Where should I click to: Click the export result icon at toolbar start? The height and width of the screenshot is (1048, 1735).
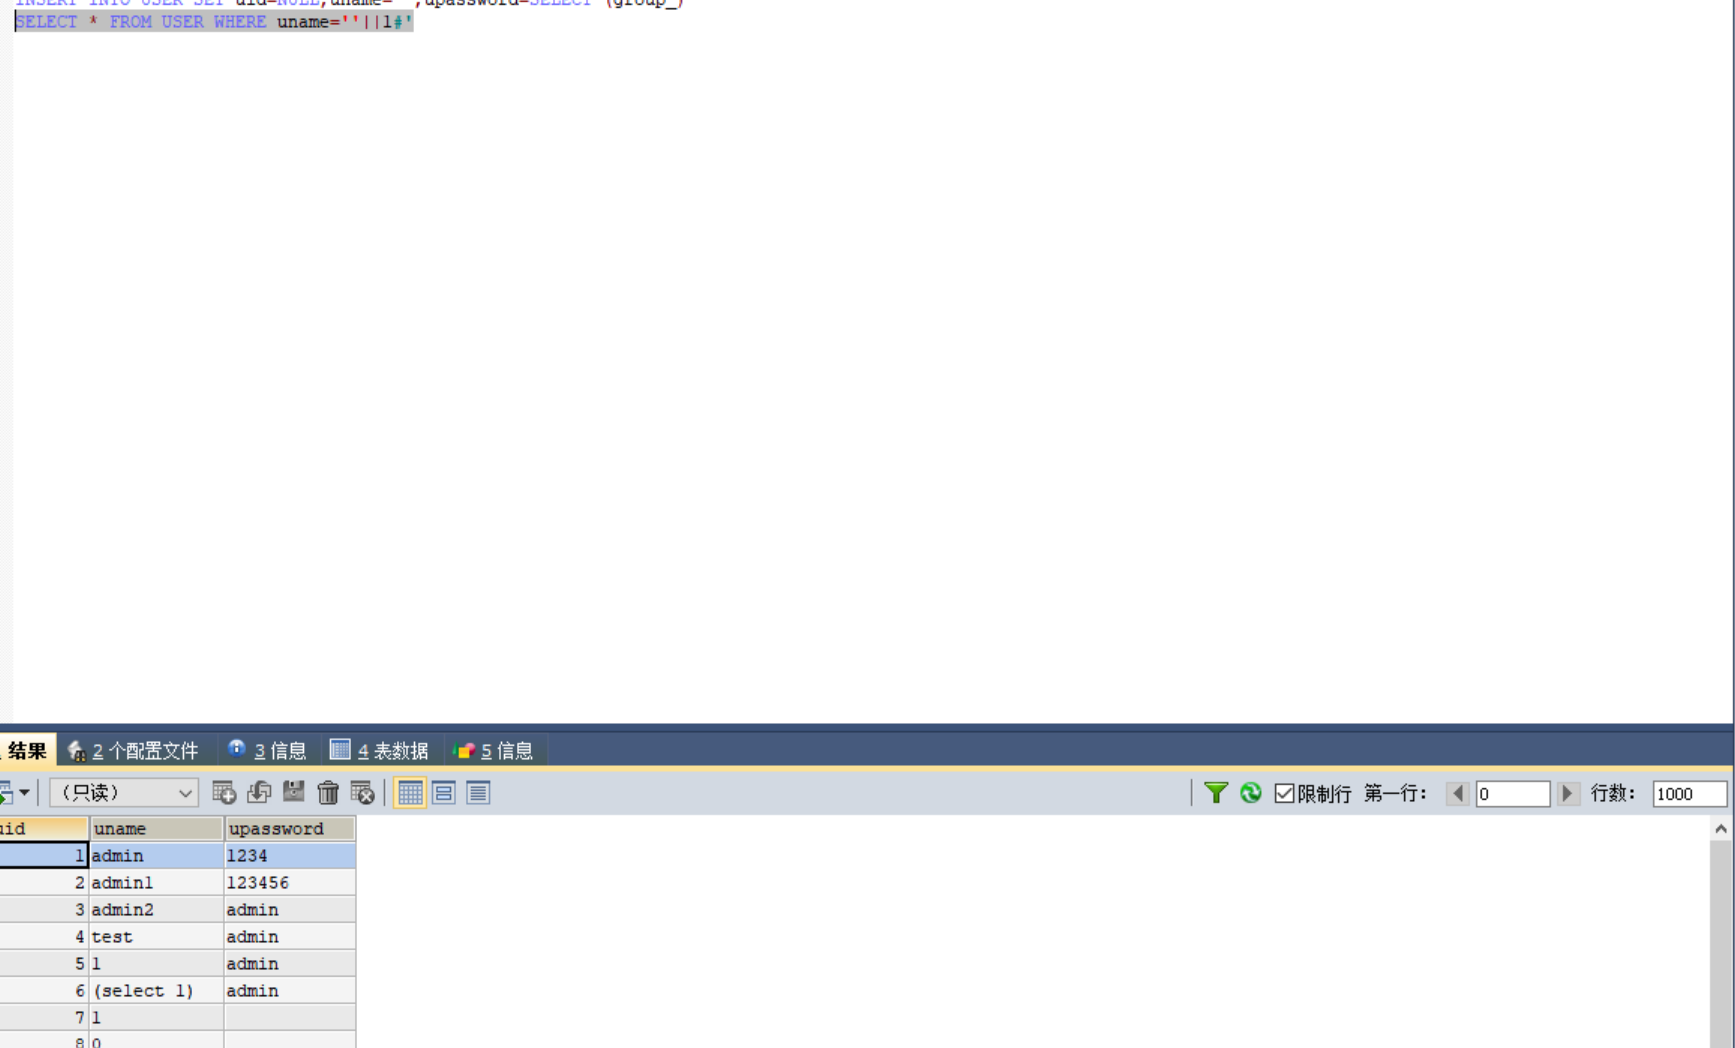pos(6,793)
